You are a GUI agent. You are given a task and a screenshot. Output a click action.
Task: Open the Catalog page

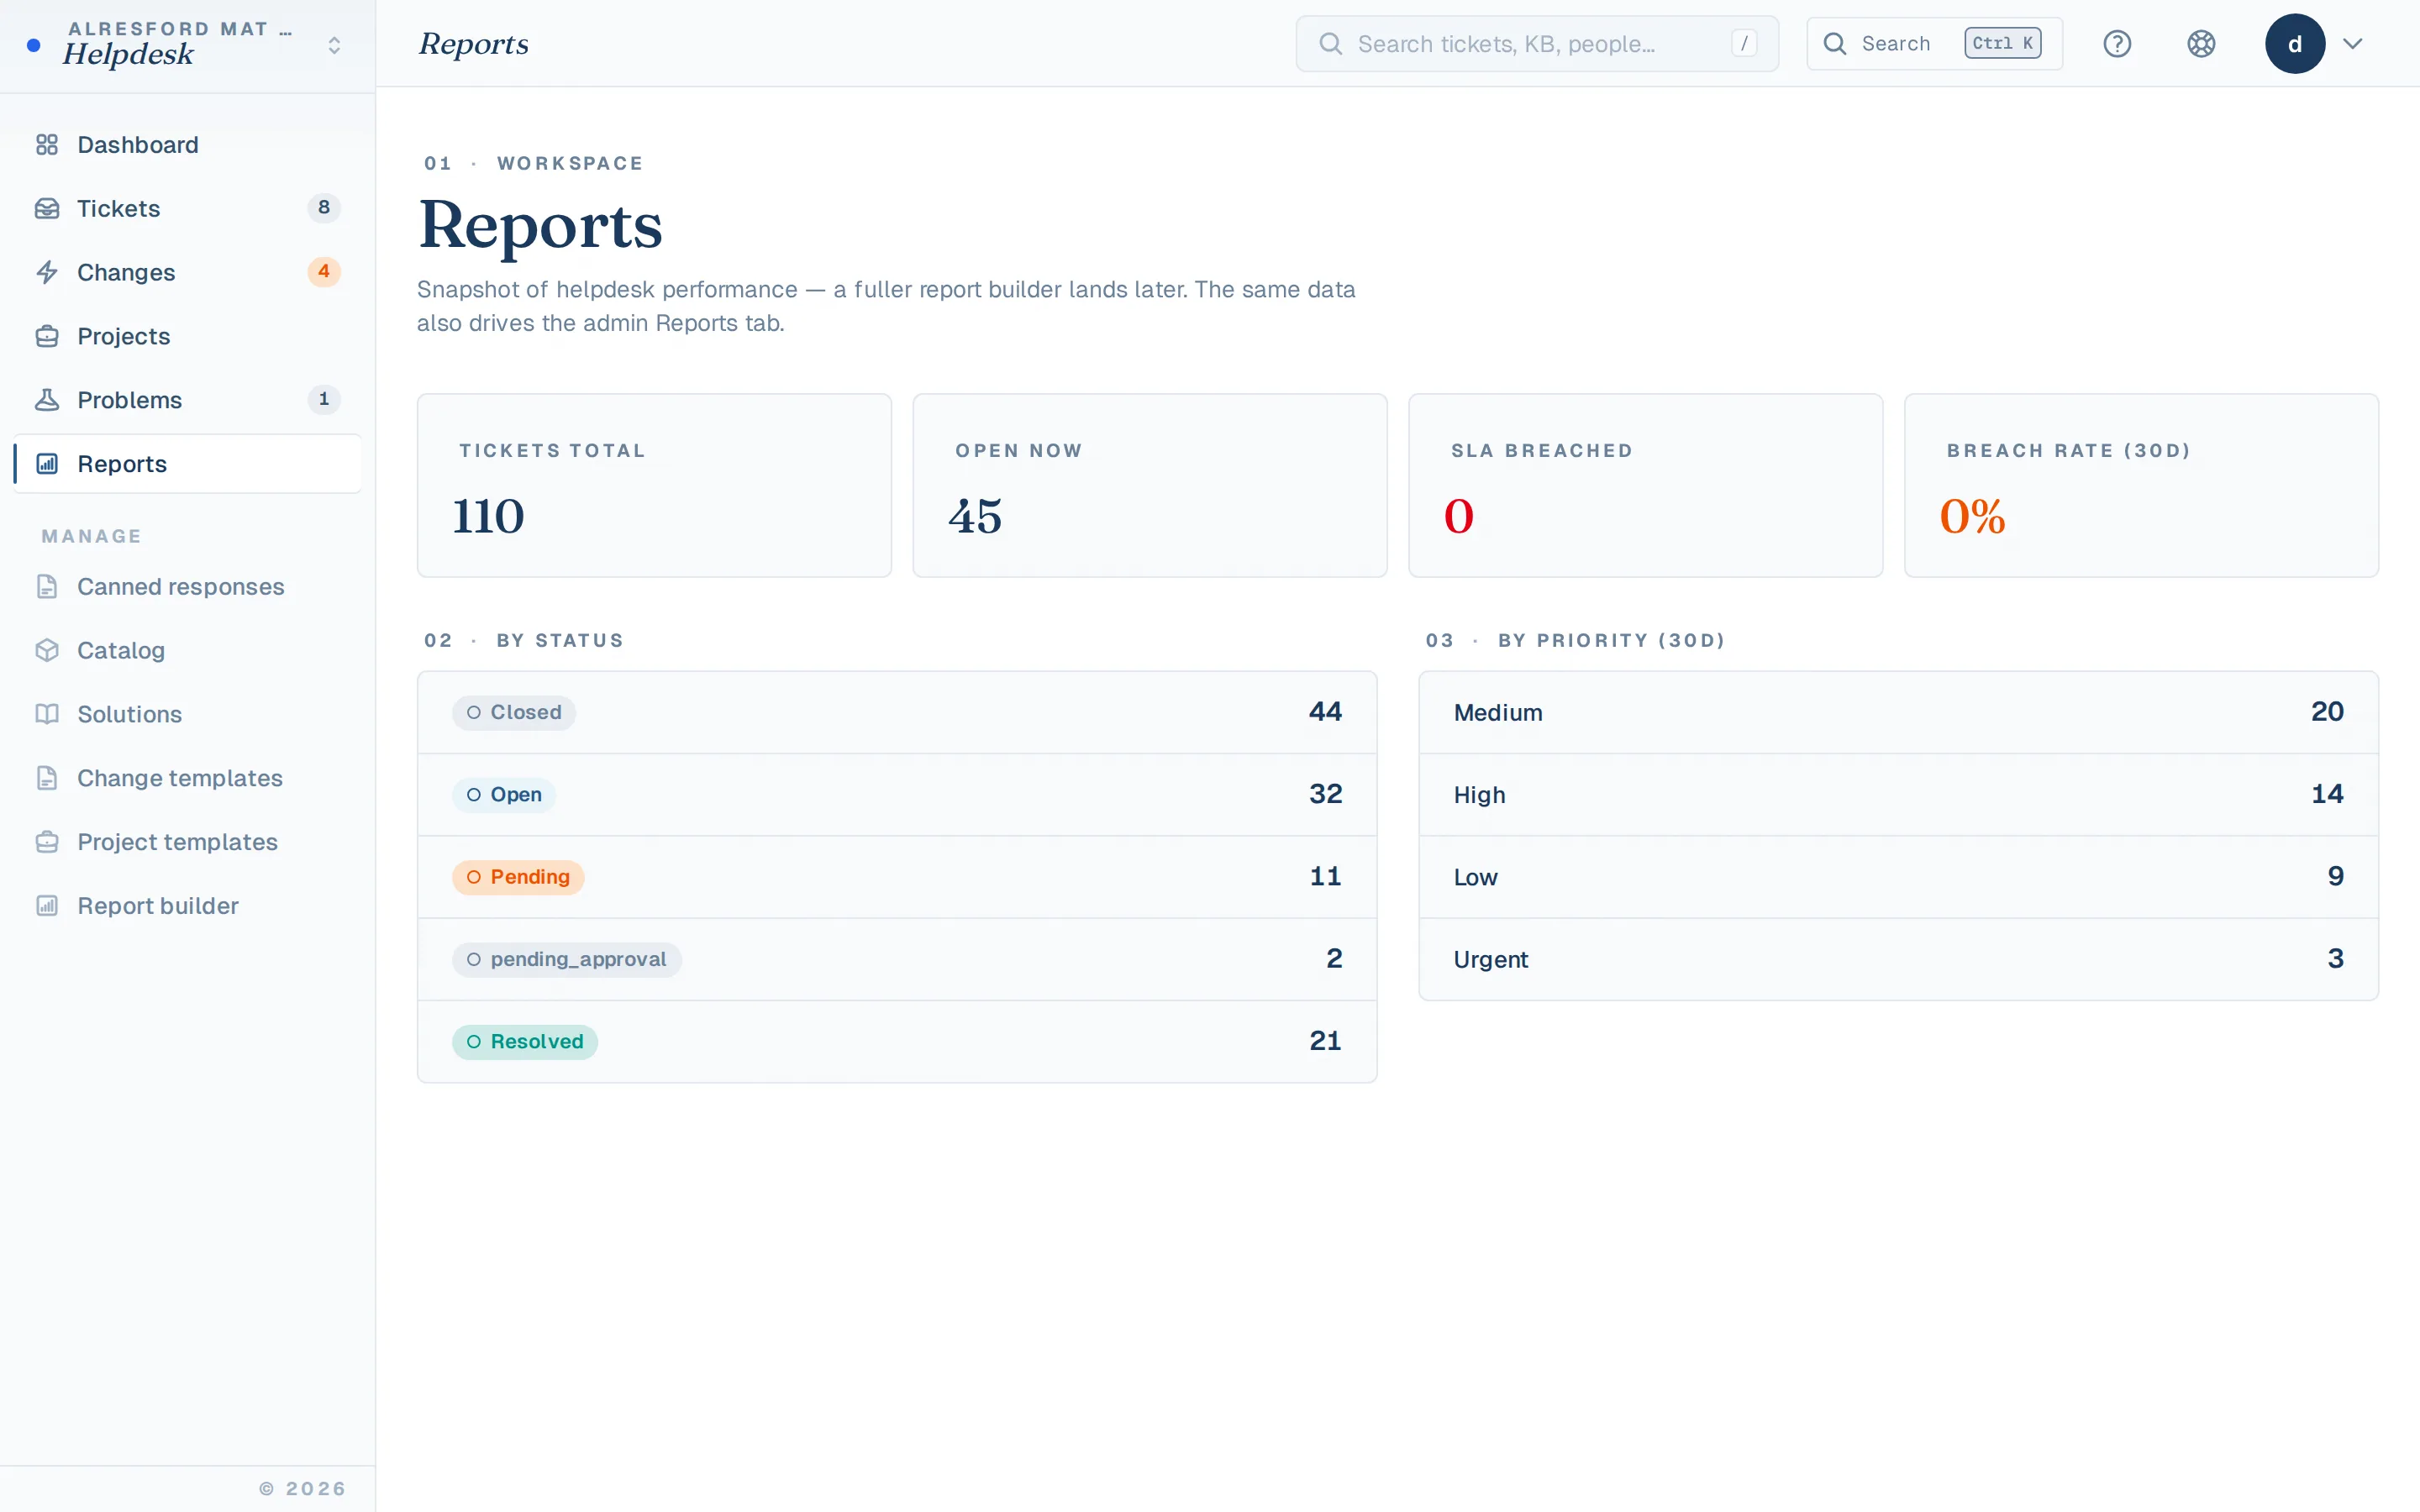188,651
